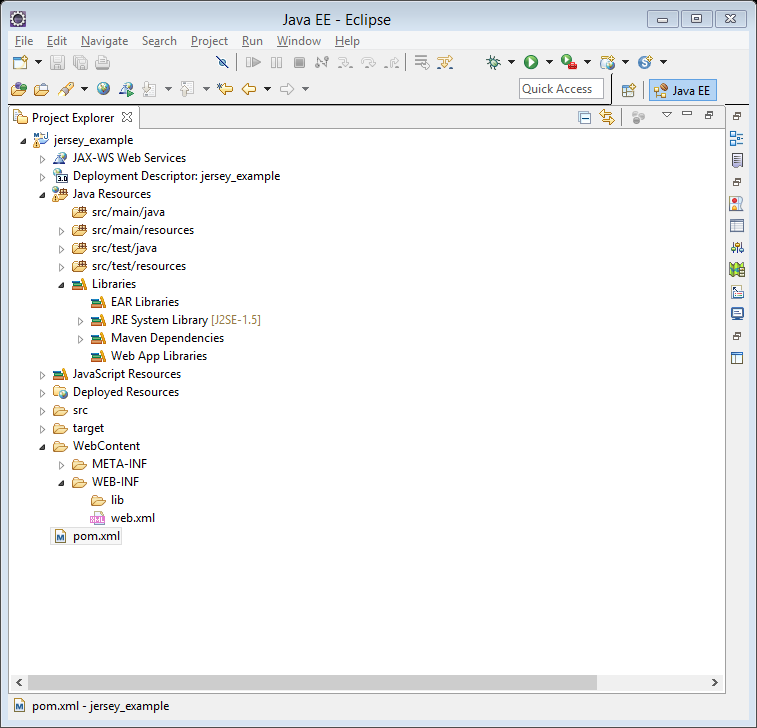The image size is (757, 728).
Task: Open dropdown next to Run icon
Action: point(549,62)
